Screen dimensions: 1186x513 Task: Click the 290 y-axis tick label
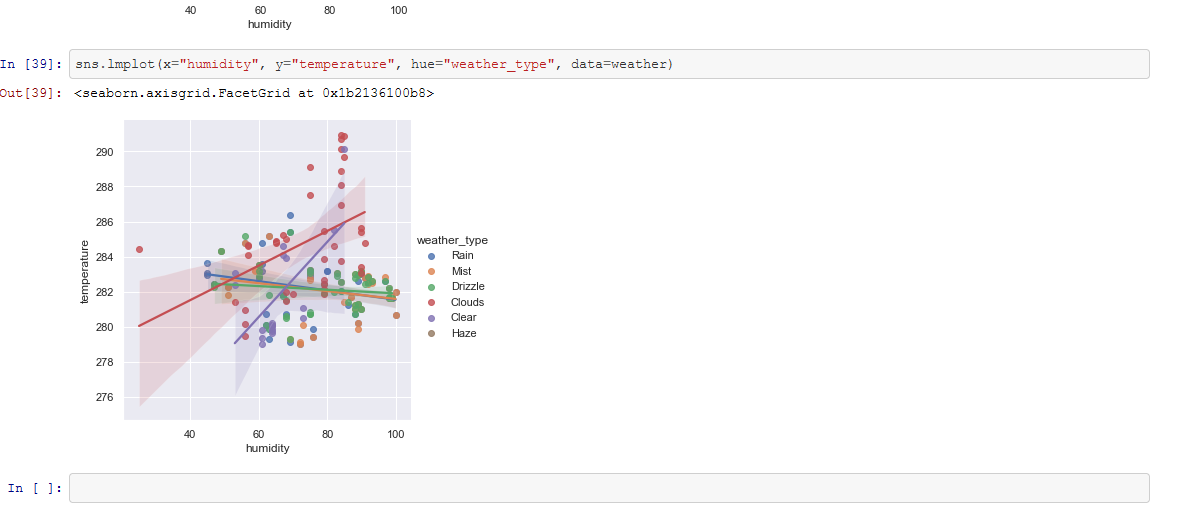click(104, 152)
